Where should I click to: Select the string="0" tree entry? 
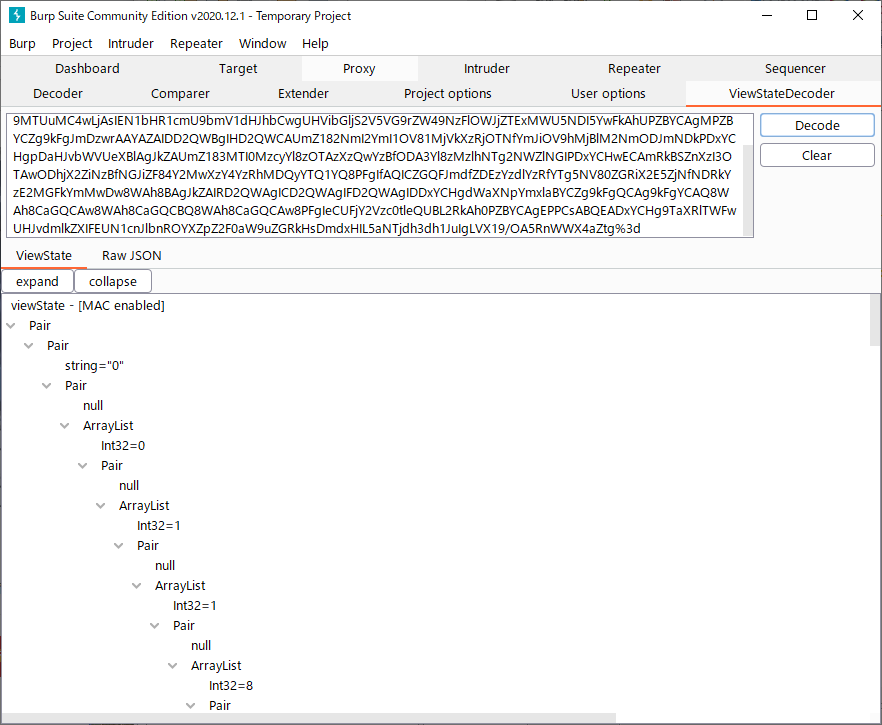(x=94, y=366)
